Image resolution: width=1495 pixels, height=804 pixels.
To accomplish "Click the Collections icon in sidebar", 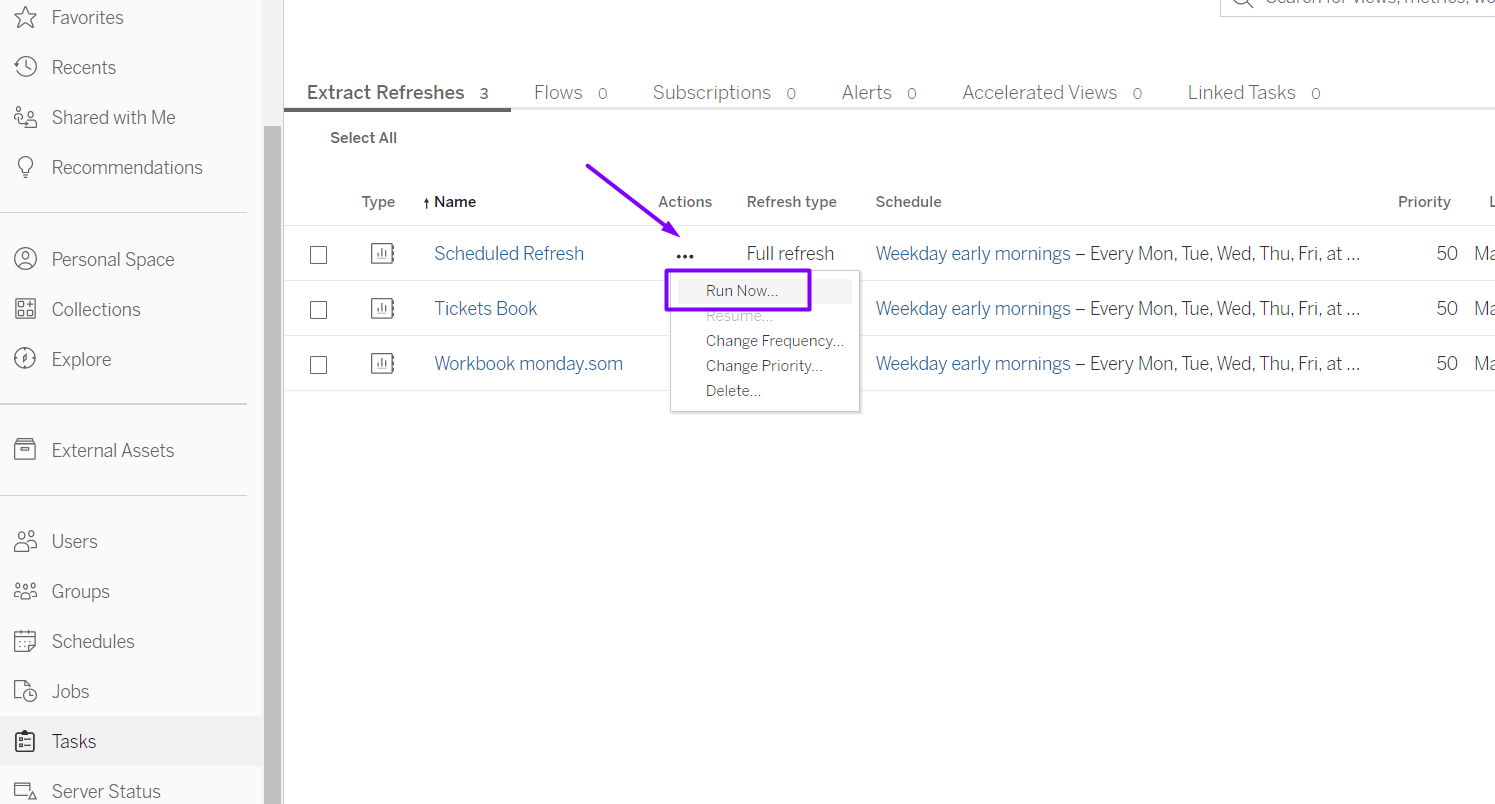I will [x=25, y=309].
